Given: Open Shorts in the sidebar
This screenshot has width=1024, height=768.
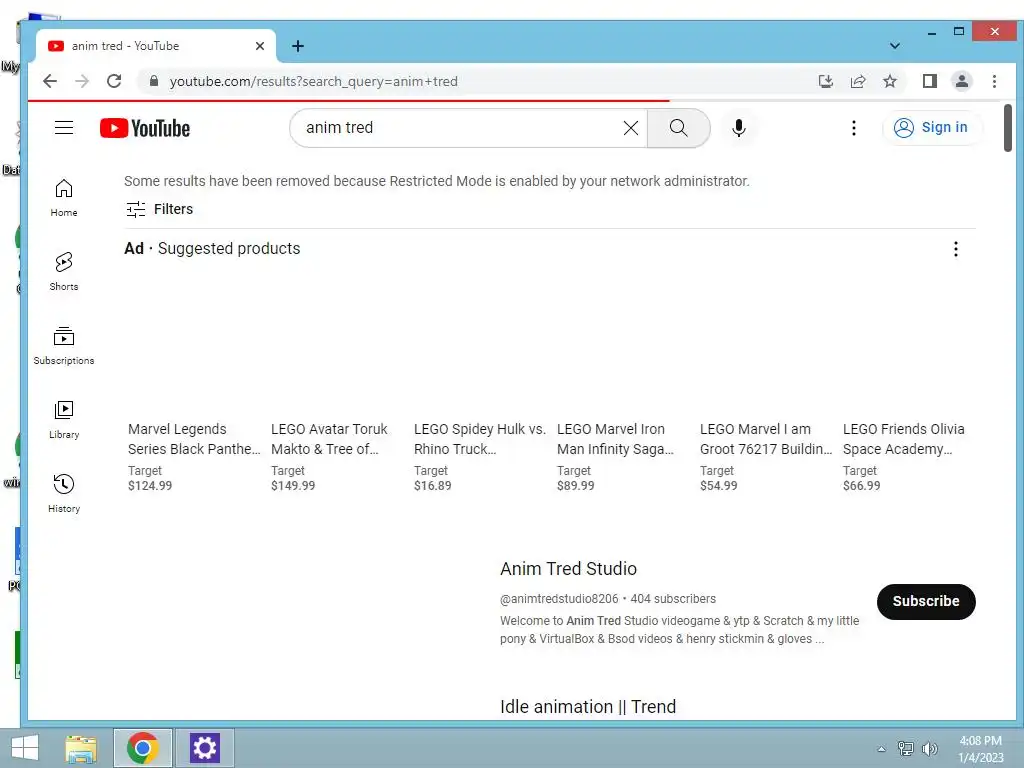Looking at the screenshot, I should (x=64, y=272).
